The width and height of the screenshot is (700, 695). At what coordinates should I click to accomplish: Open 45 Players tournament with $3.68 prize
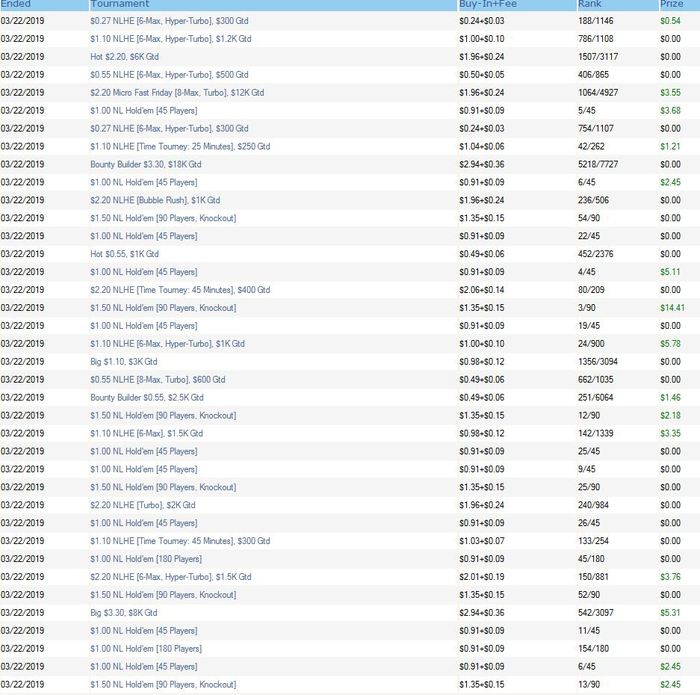[144, 110]
